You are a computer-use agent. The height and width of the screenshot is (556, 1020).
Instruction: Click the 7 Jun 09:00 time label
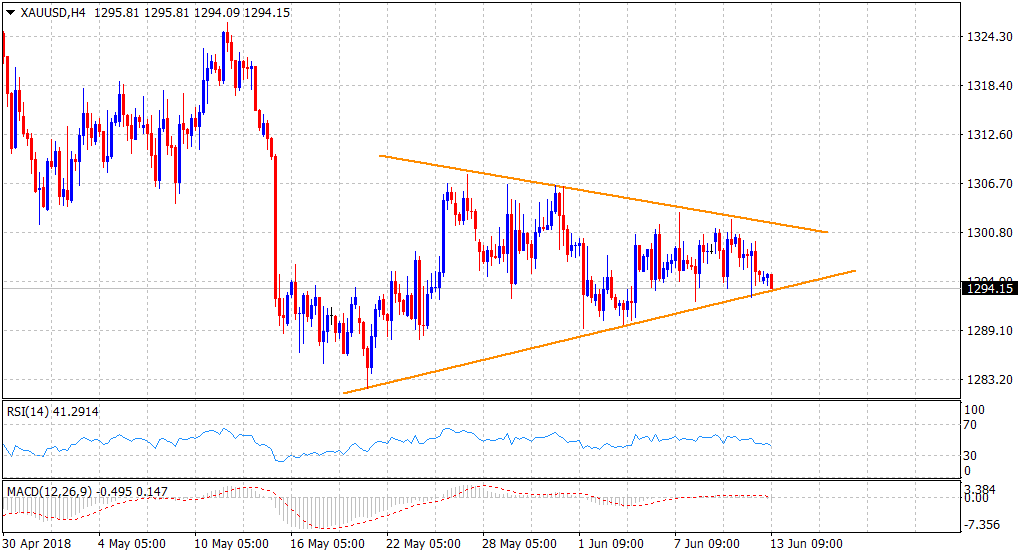pyautogui.click(x=710, y=545)
